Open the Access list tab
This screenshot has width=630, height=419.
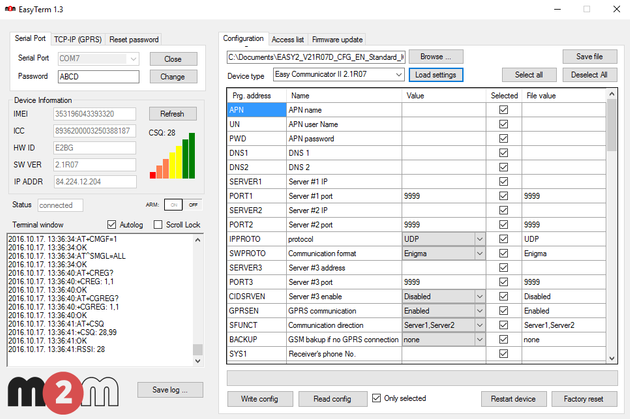point(288,39)
